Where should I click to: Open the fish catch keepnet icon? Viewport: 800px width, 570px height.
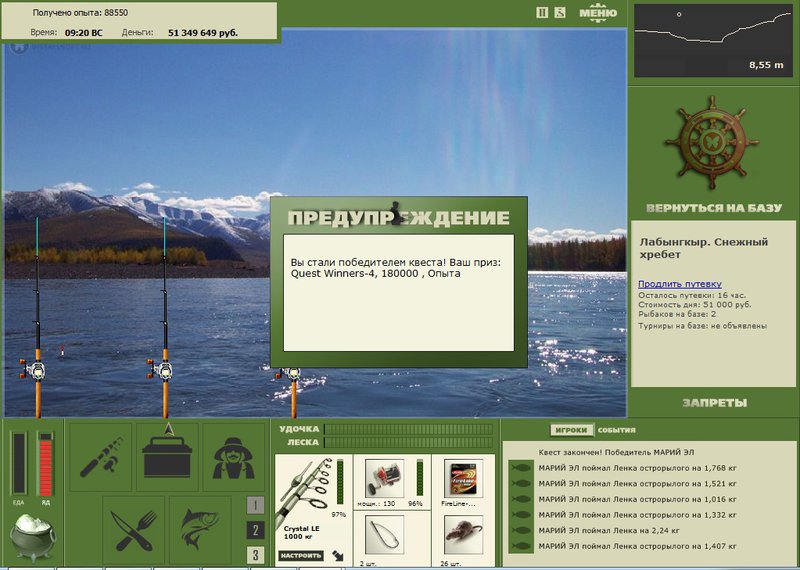pyautogui.click(x=201, y=529)
